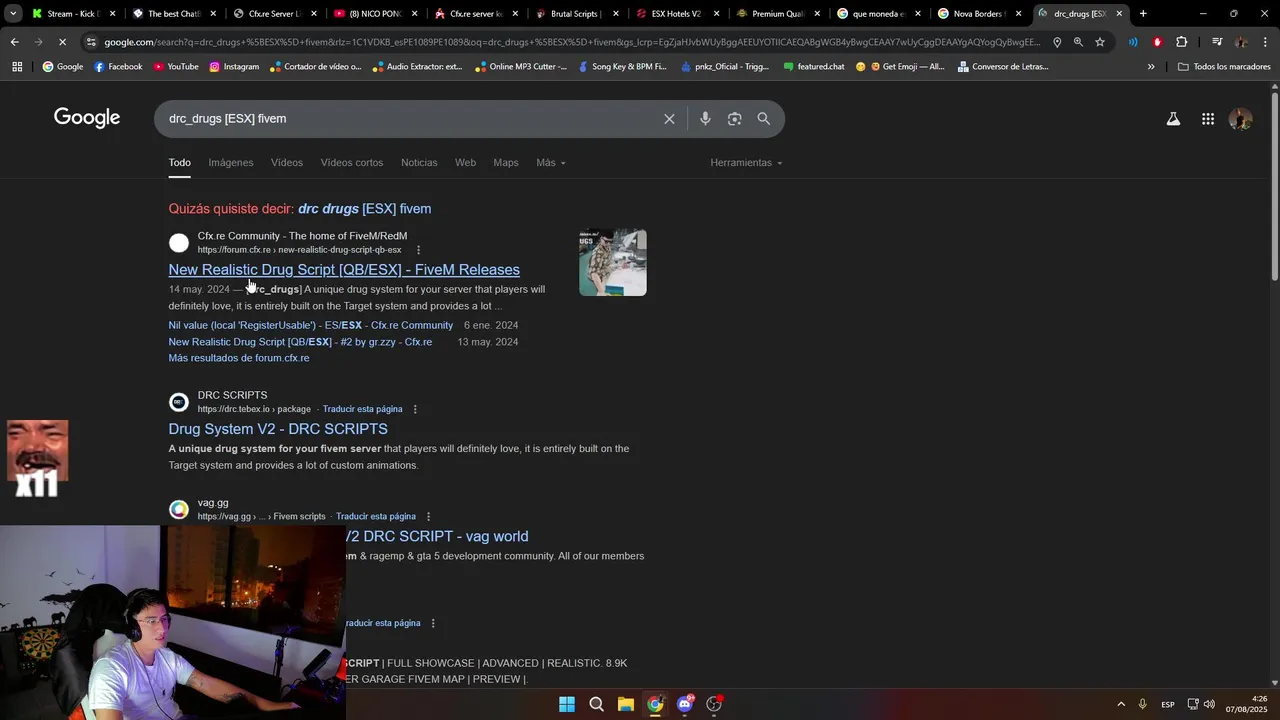Switch to Videos results tab
This screenshot has width=1280, height=720.
click(286, 163)
